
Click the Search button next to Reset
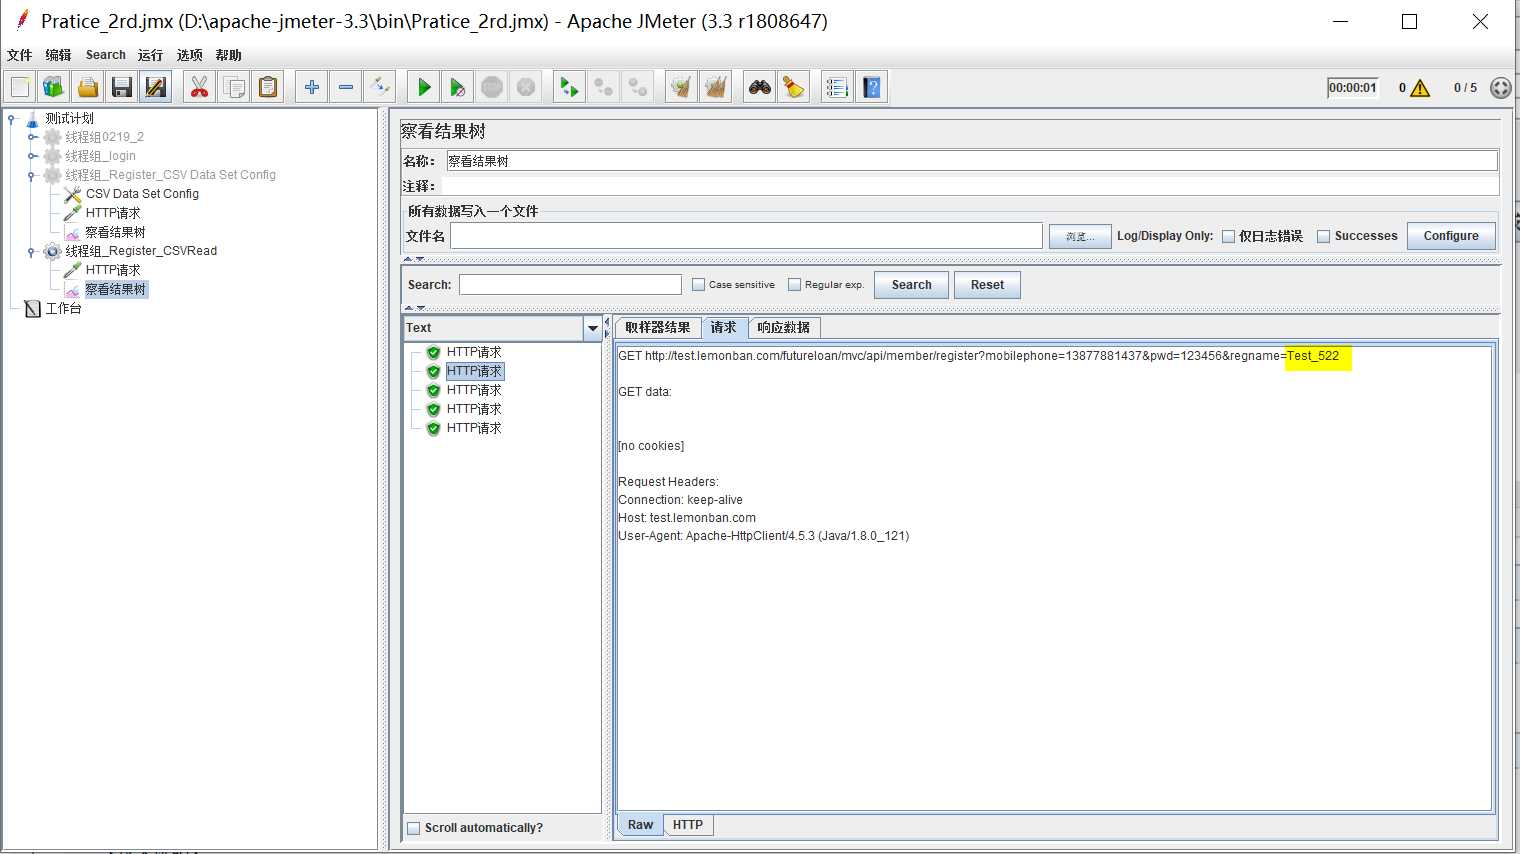tap(911, 285)
